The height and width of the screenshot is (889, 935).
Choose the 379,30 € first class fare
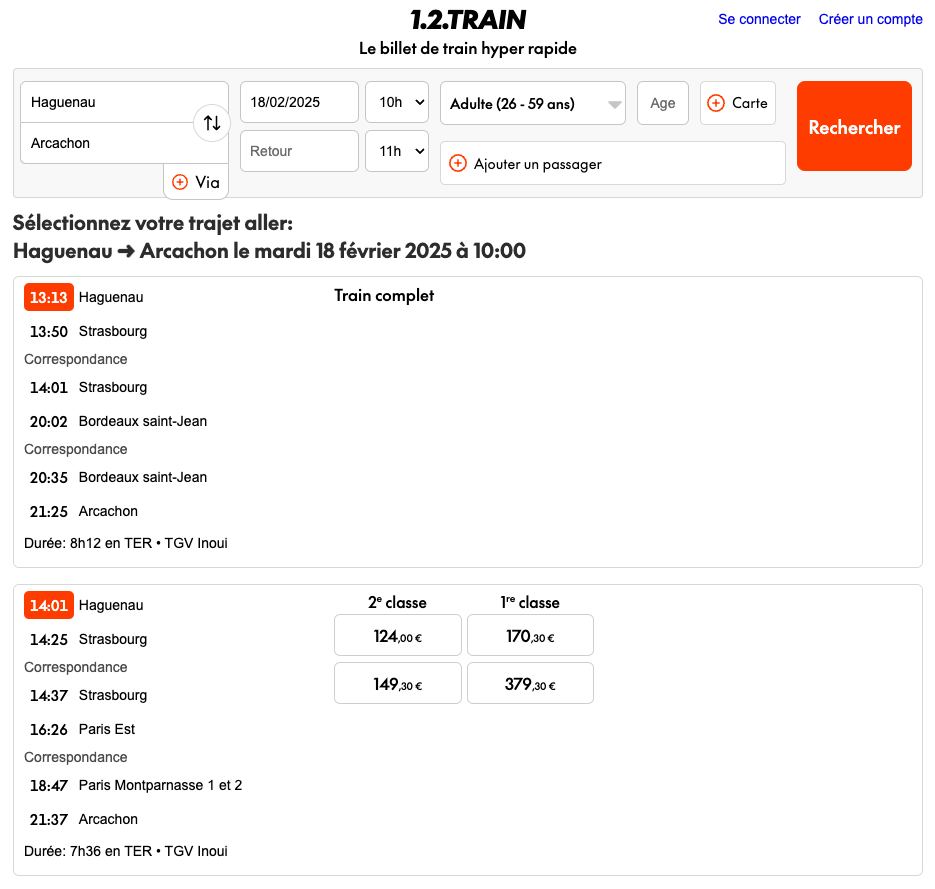(530, 684)
